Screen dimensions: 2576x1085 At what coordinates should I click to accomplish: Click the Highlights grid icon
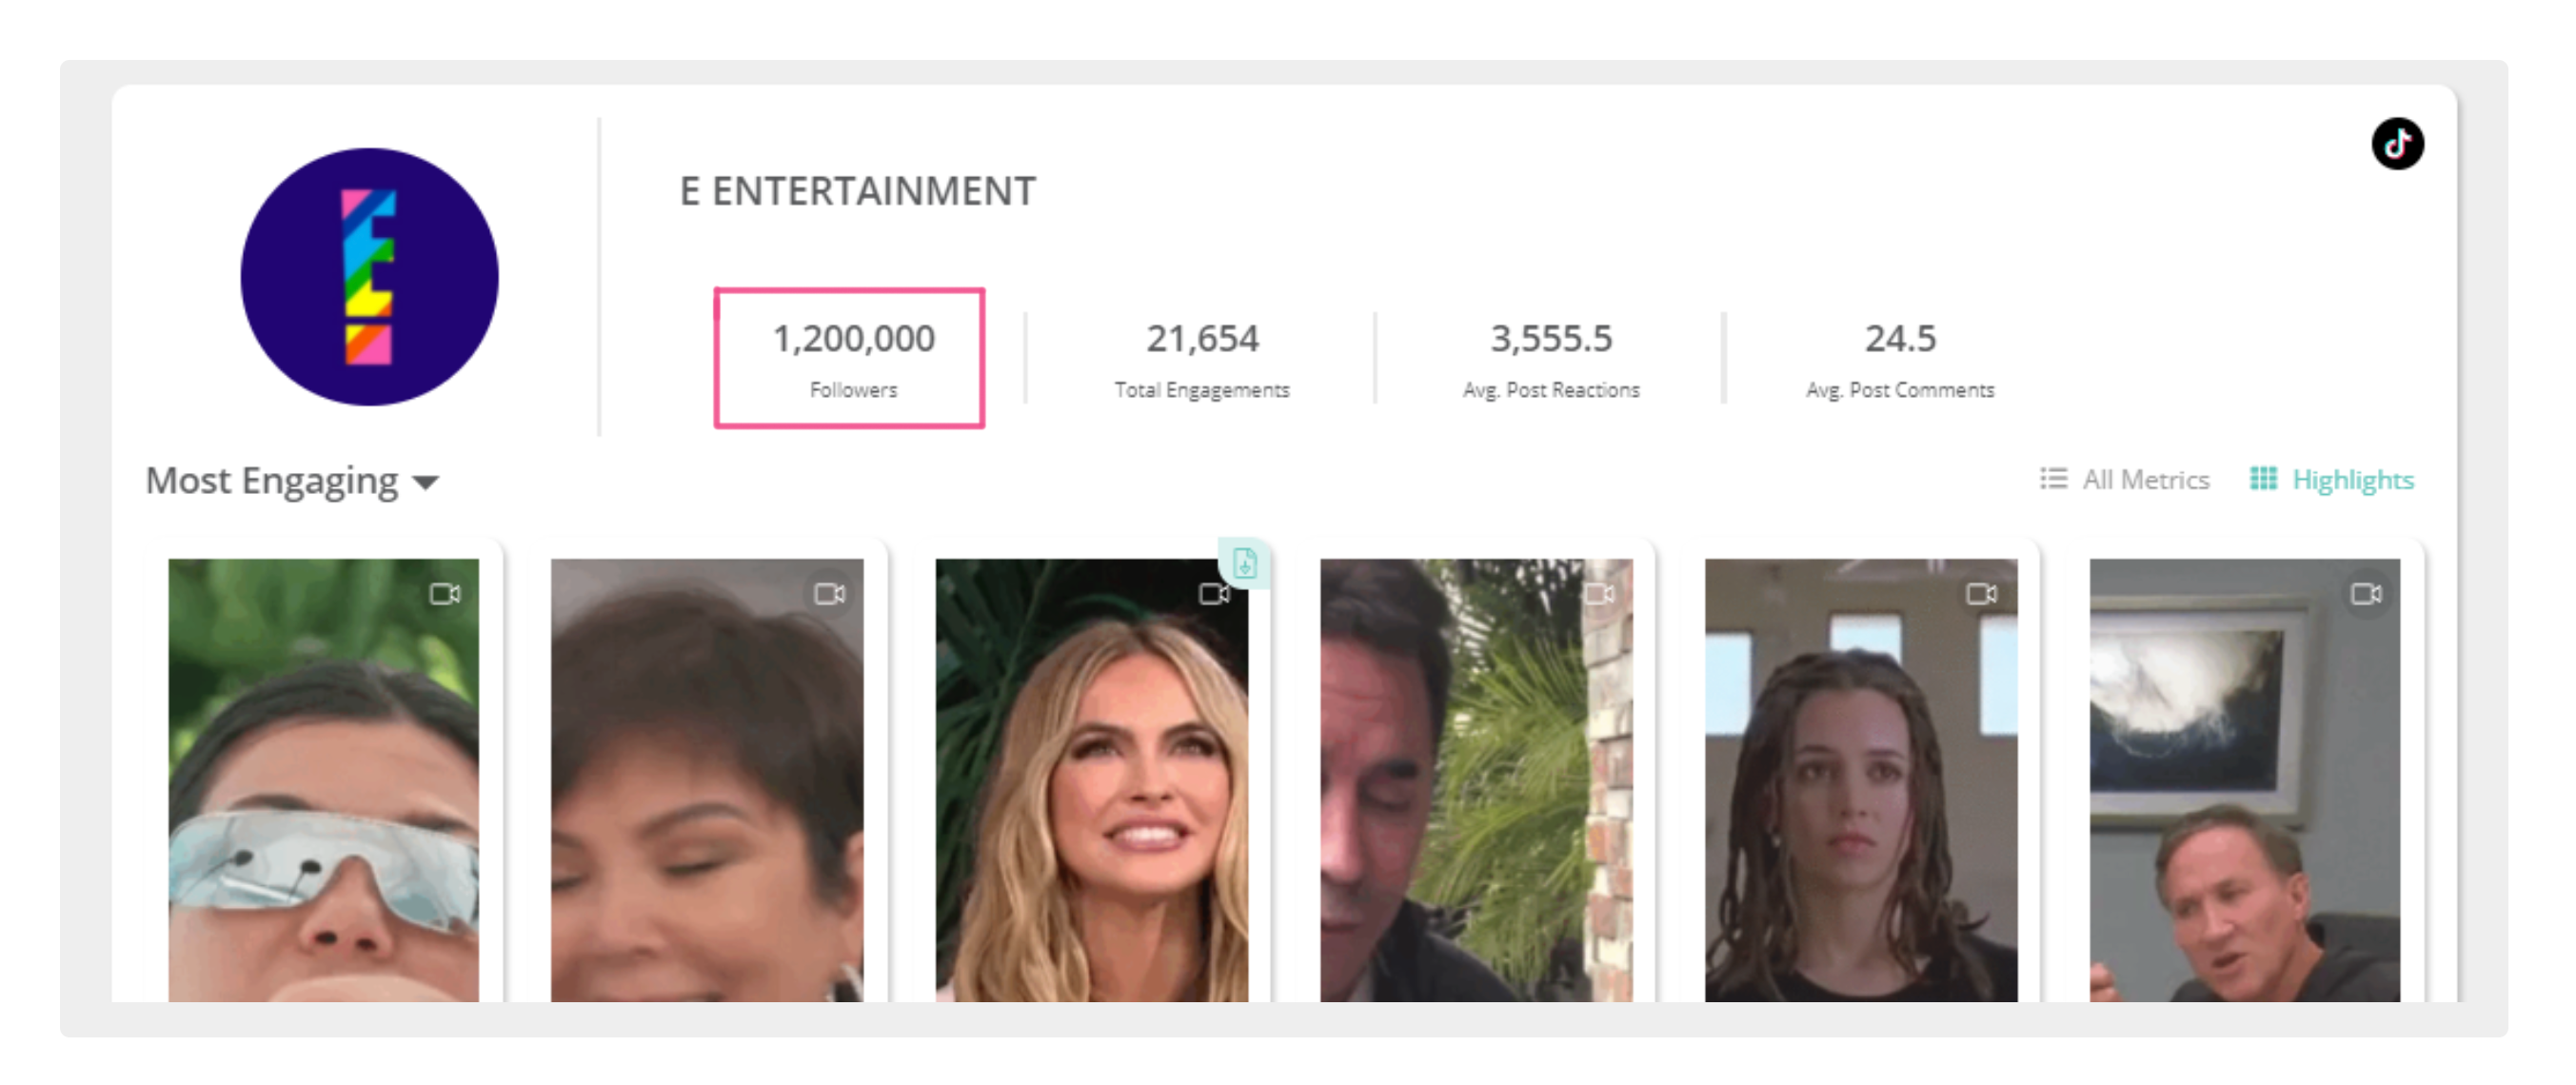pyautogui.click(x=2263, y=479)
